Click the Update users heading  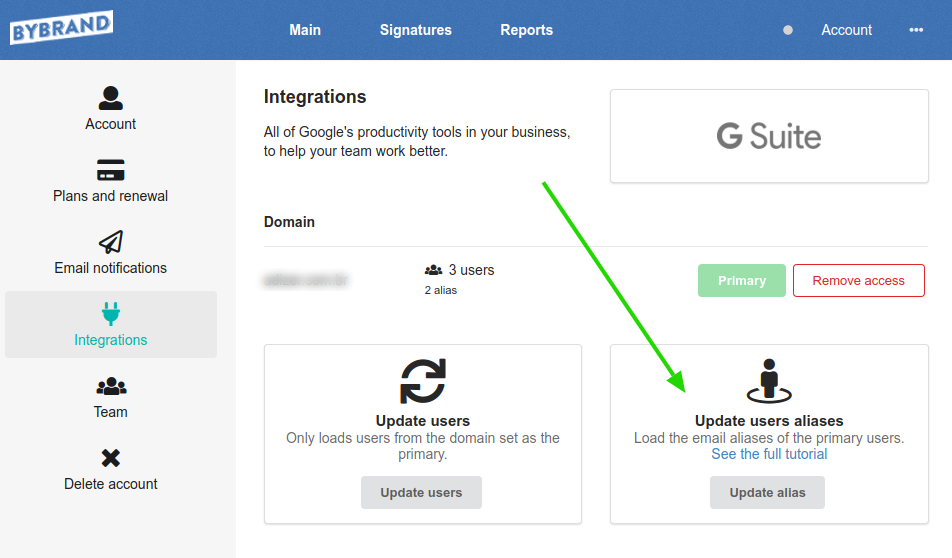423,421
